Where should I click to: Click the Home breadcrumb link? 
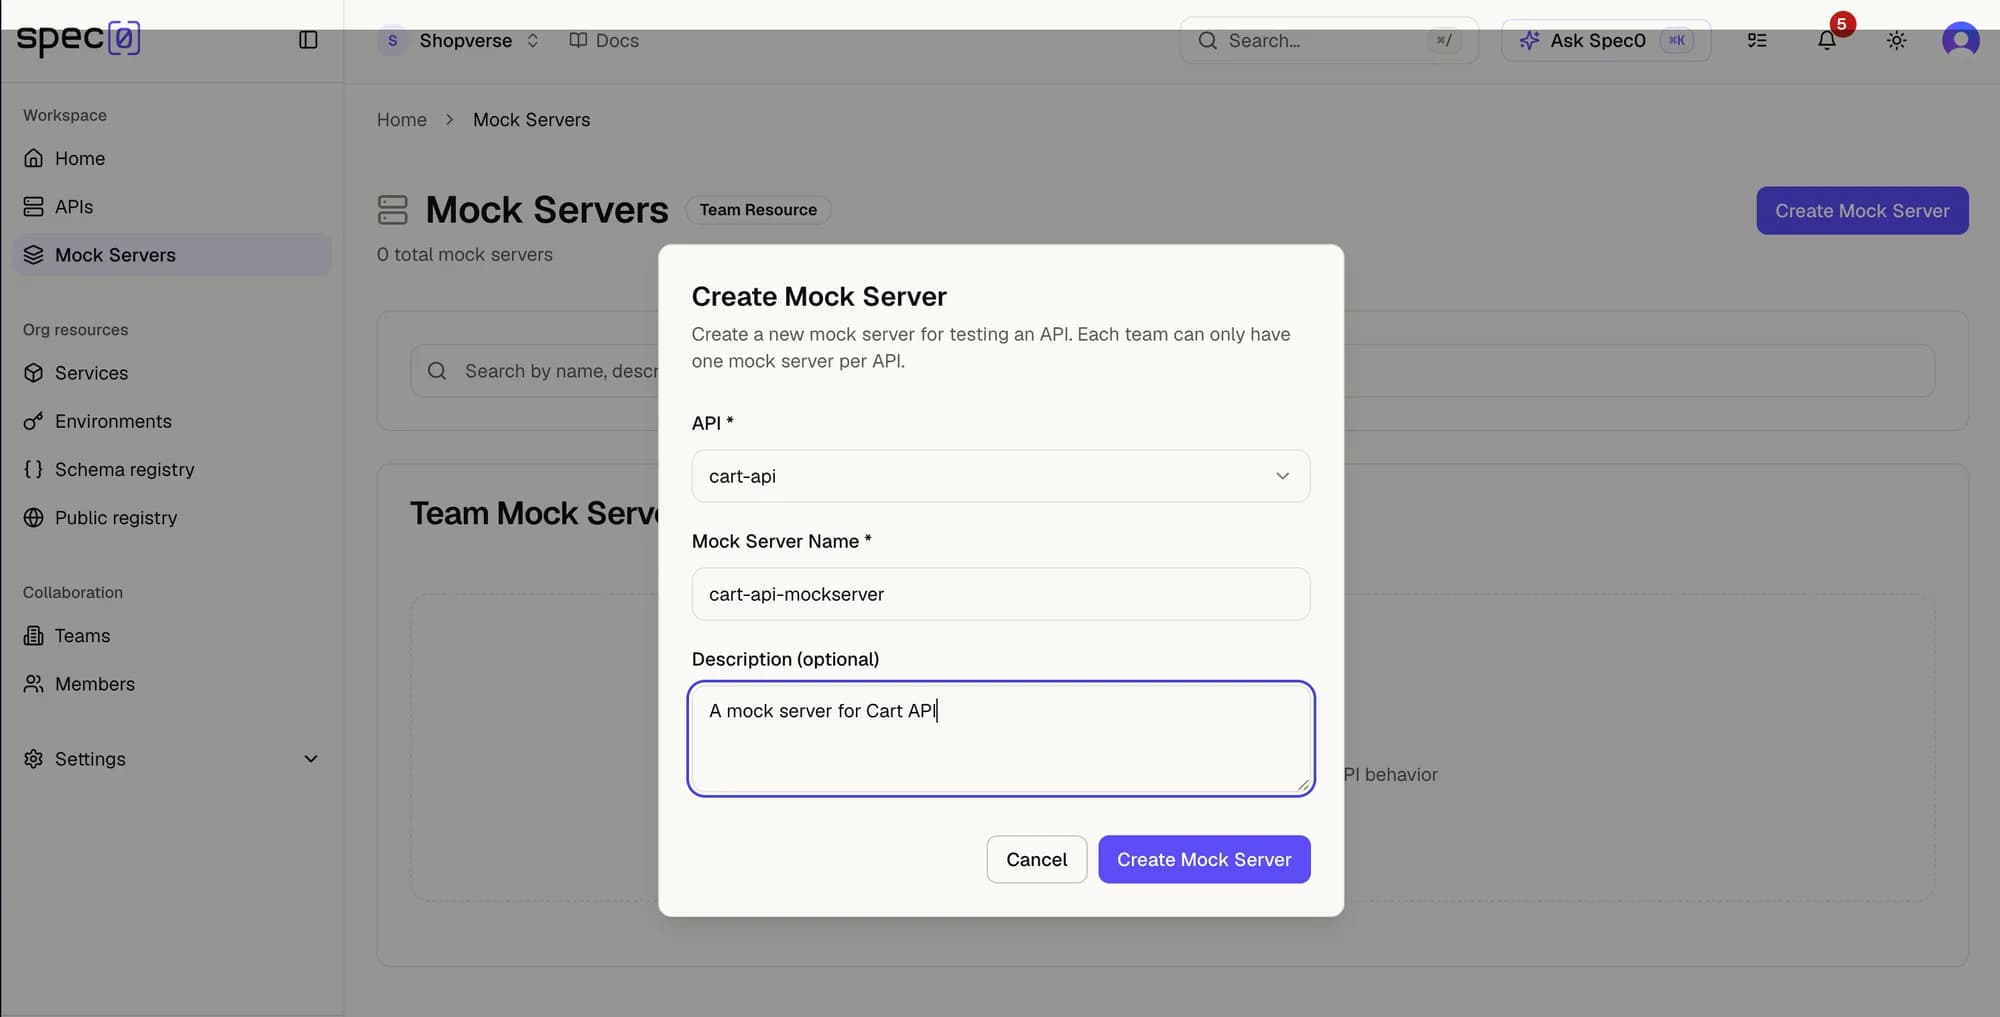pyautogui.click(x=402, y=120)
